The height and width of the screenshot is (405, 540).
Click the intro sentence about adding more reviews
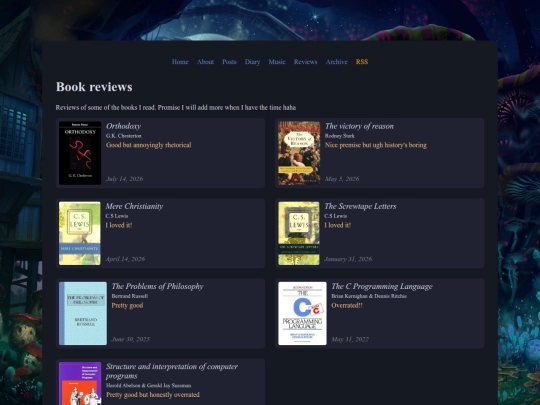(176, 107)
